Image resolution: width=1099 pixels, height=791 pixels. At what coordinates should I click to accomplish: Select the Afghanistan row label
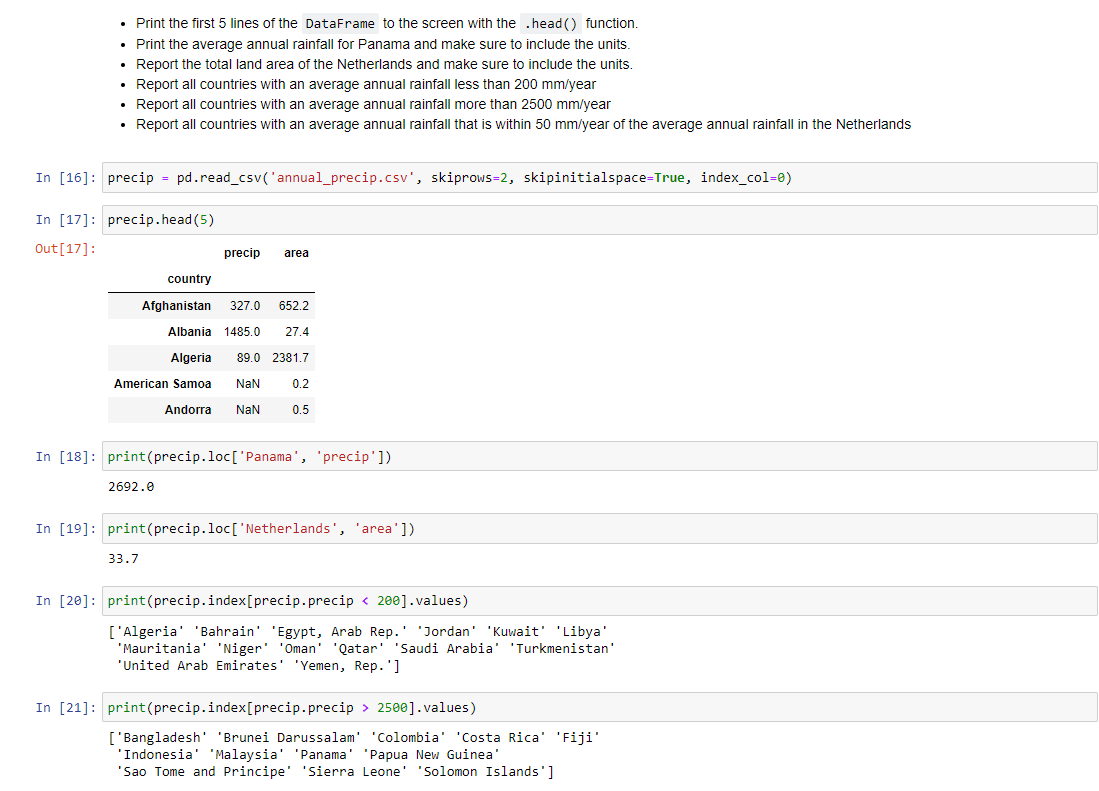[176, 305]
